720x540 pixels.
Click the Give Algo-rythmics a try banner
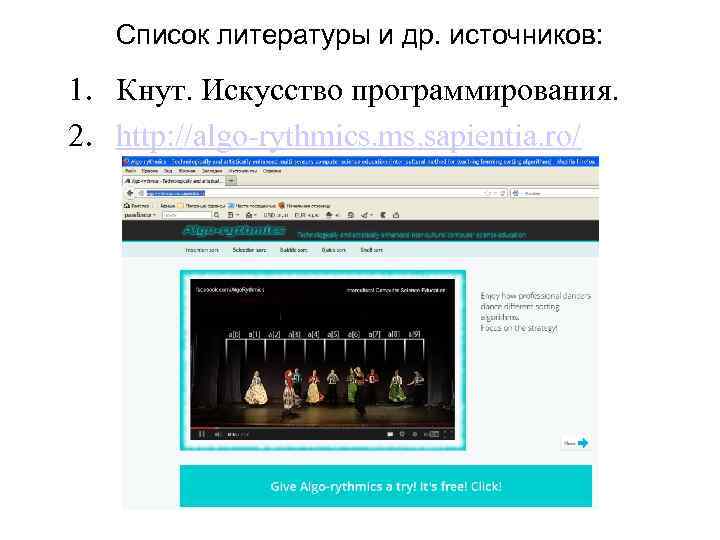[386, 486]
